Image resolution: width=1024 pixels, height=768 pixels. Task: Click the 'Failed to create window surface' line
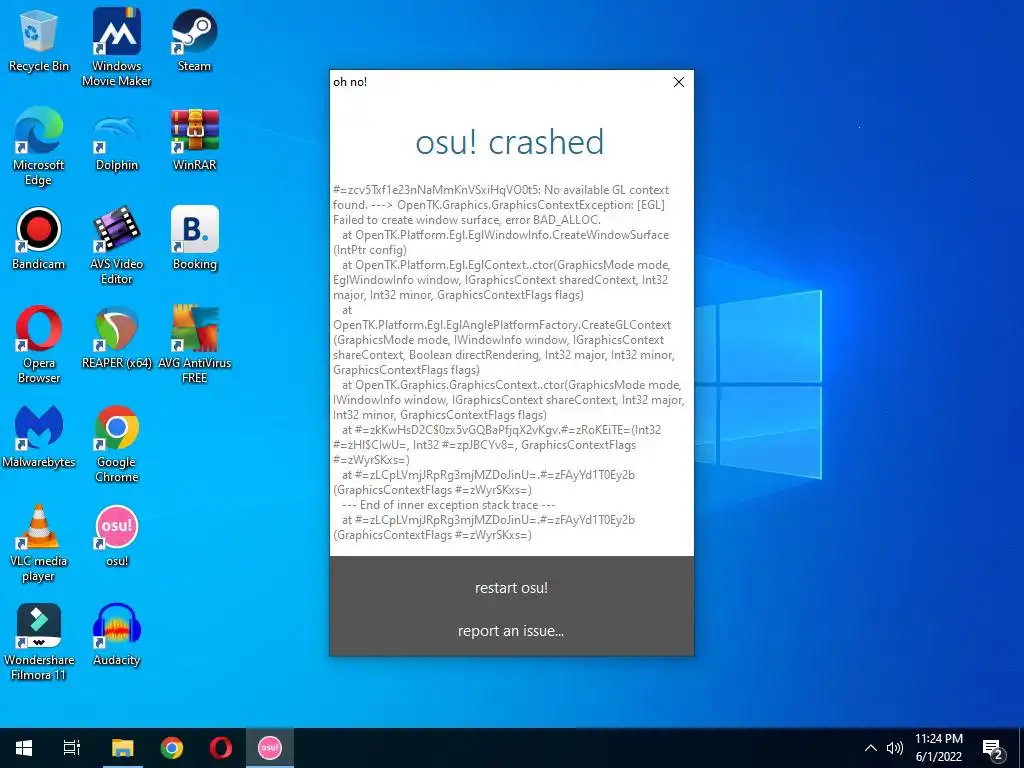467,220
